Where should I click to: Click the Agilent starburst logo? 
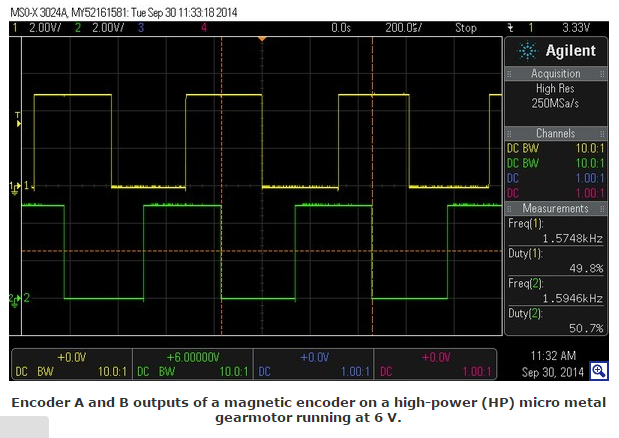[x=527, y=51]
